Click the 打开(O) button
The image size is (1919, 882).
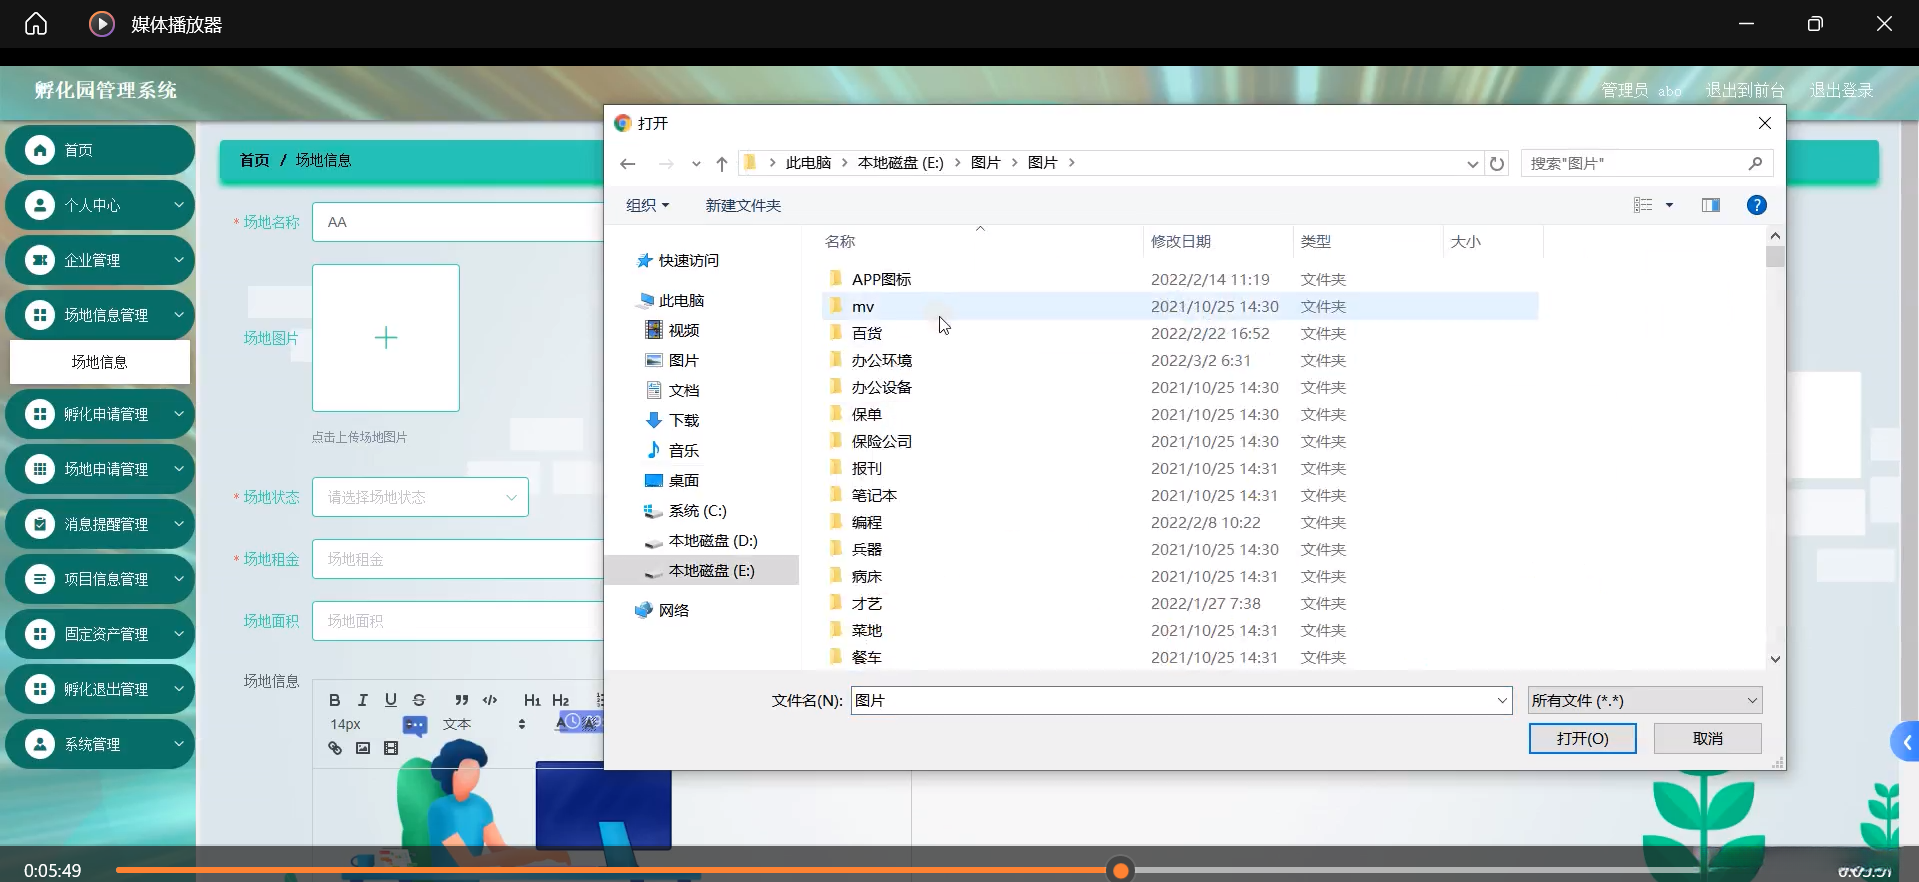coord(1582,738)
